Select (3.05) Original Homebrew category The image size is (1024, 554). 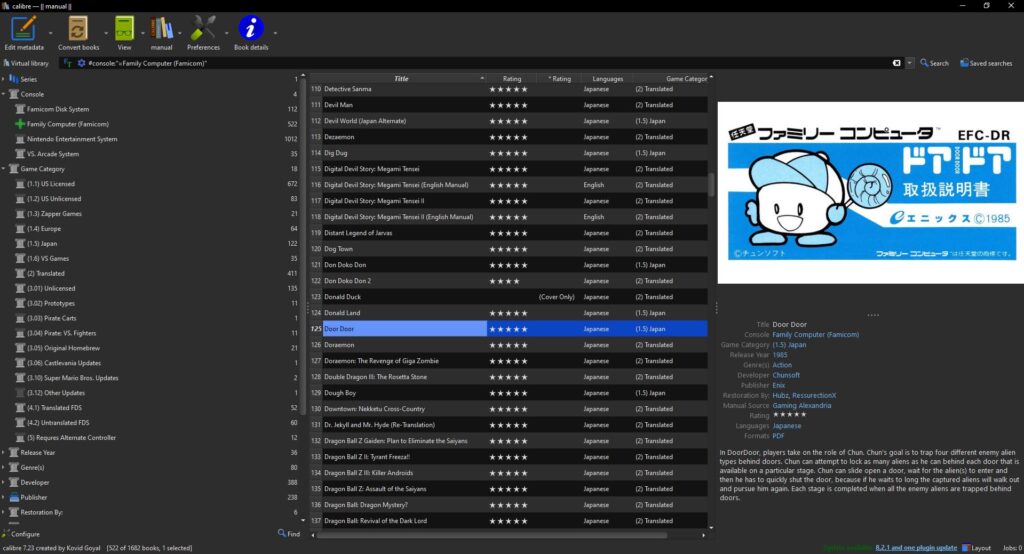(x=63, y=348)
